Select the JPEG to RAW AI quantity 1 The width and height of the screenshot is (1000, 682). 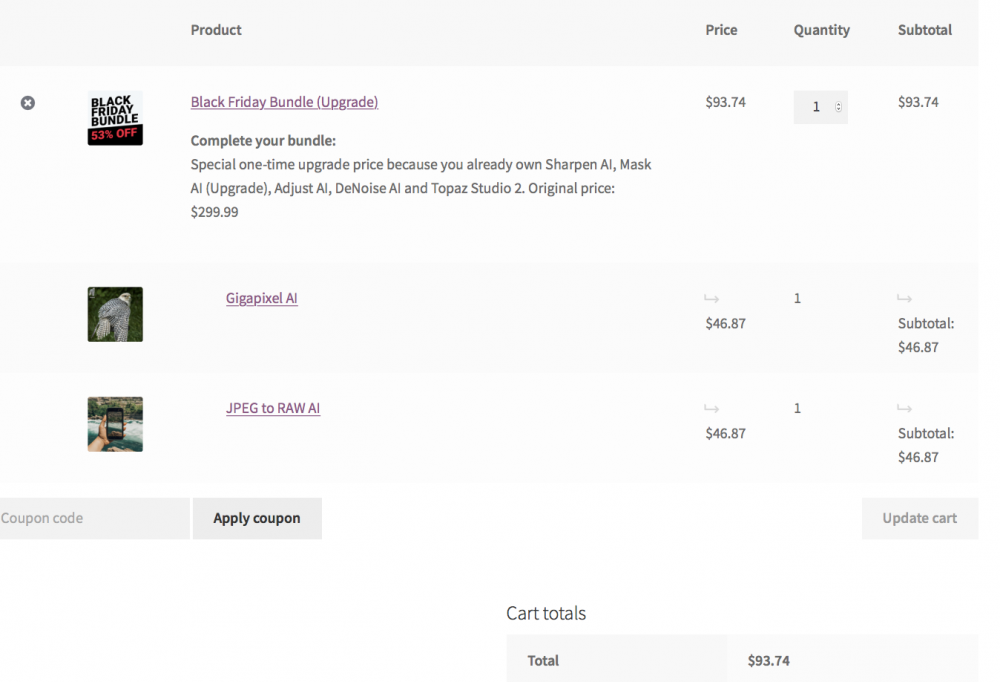[x=797, y=408]
